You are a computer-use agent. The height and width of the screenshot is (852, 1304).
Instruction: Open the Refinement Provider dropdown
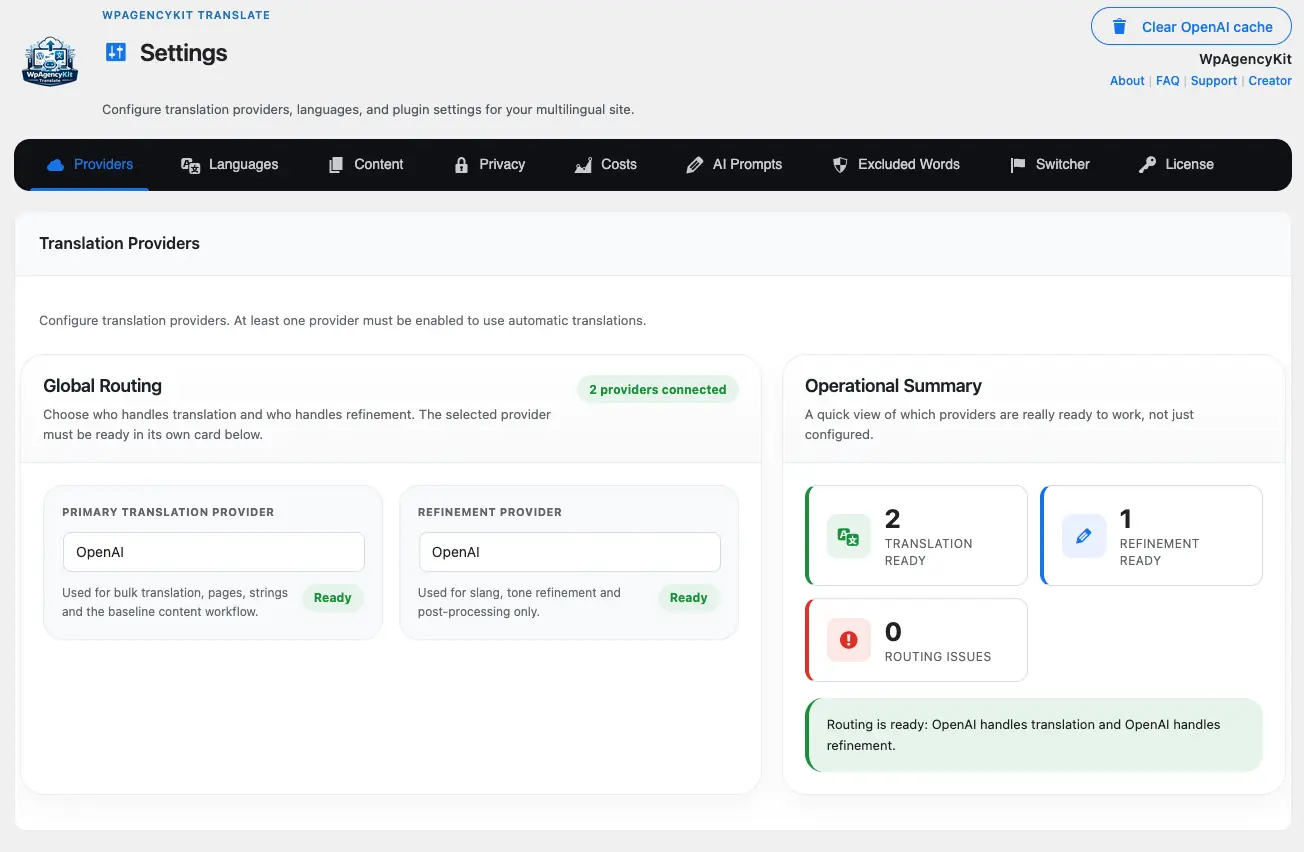point(569,552)
